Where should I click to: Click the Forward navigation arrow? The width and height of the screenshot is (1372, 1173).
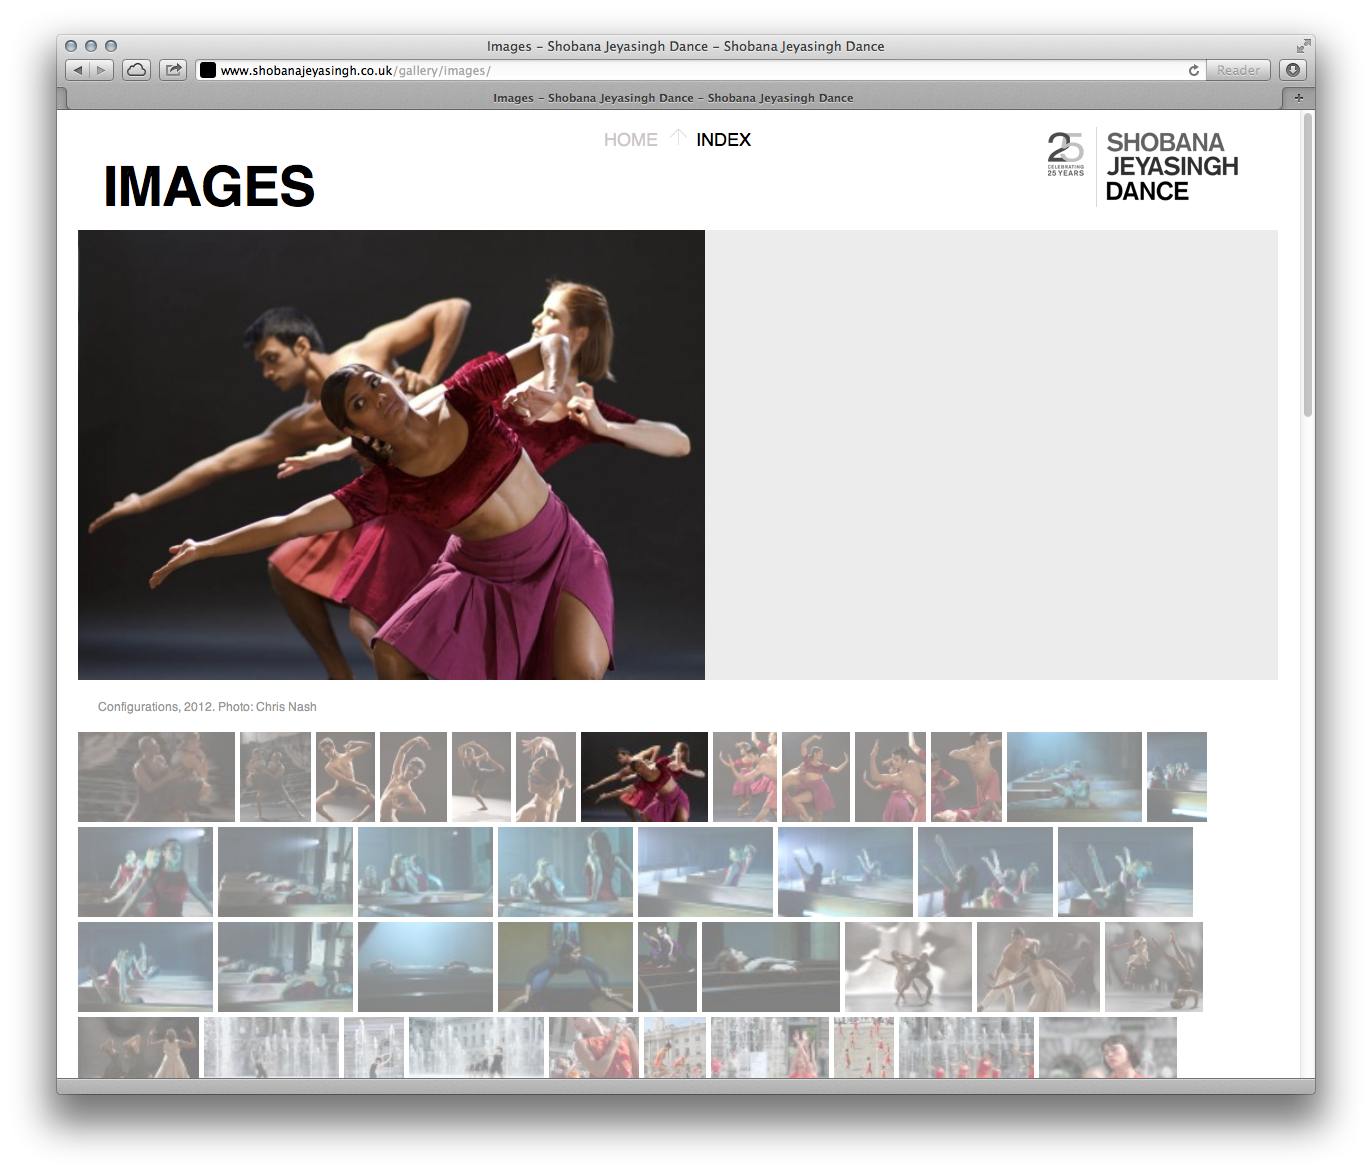pos(100,70)
